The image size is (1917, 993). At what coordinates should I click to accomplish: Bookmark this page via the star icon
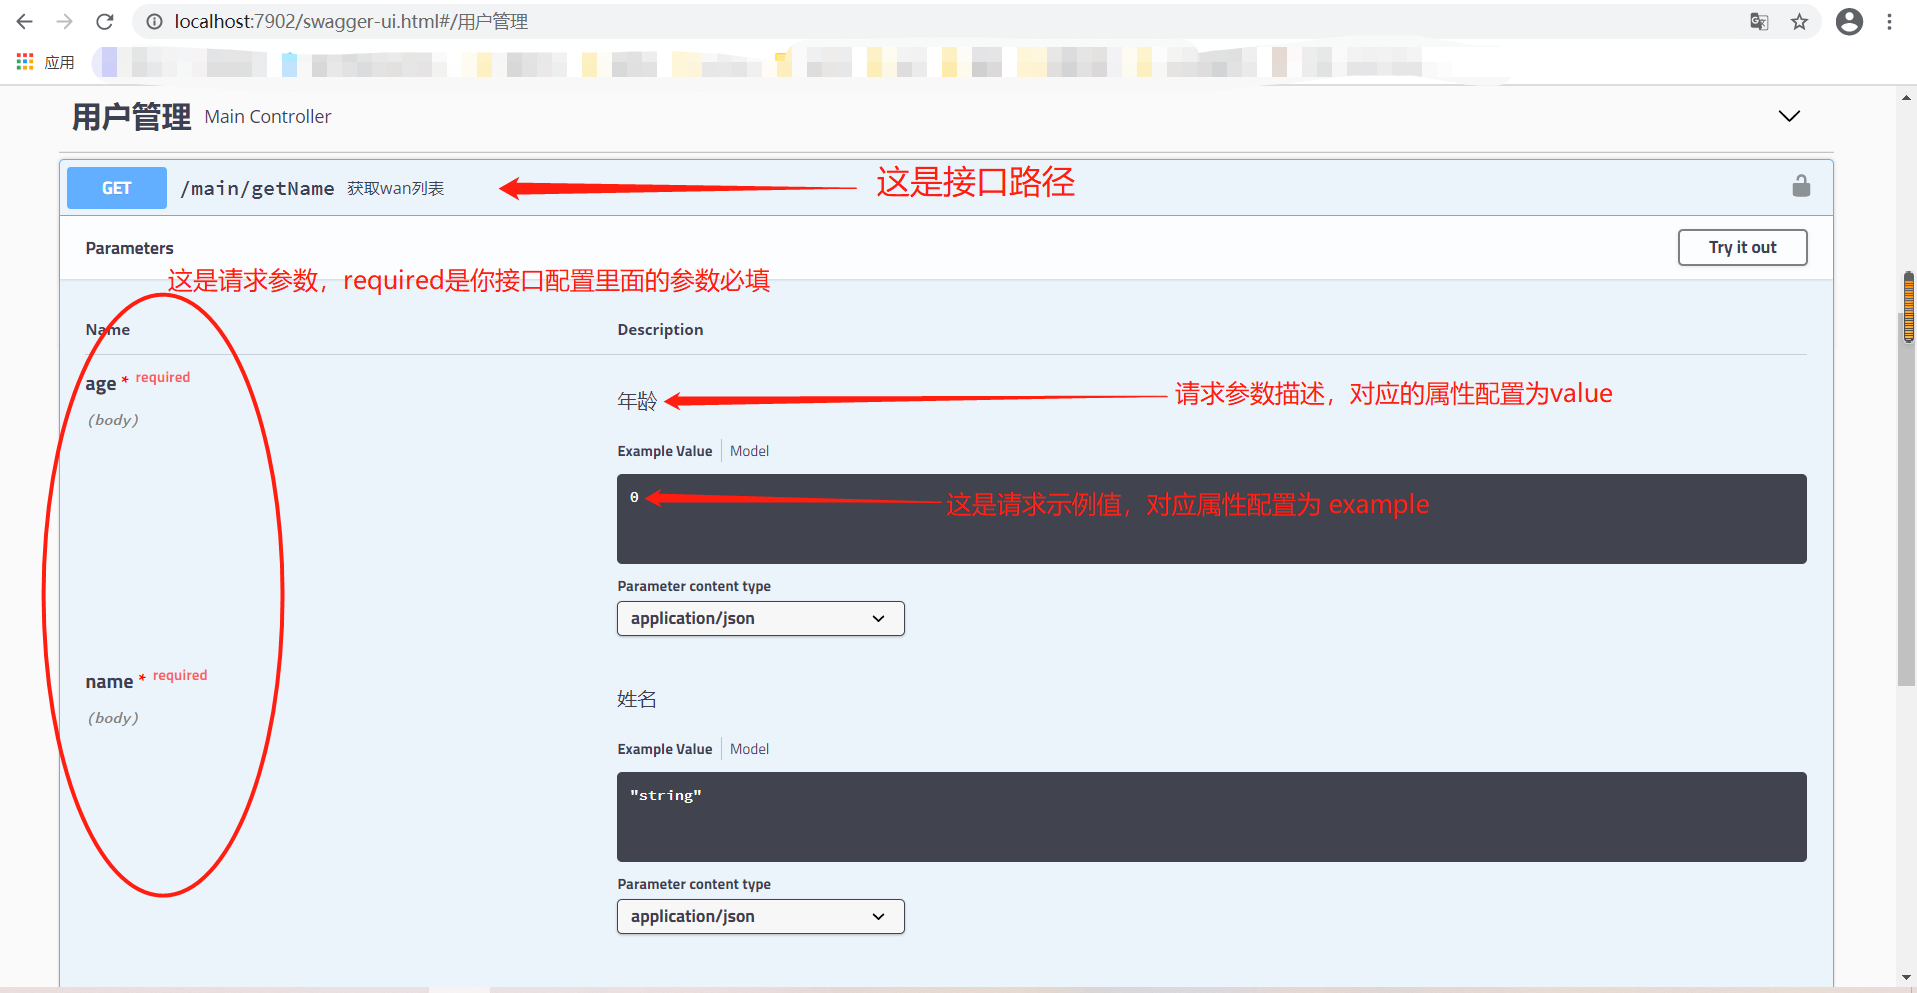click(1800, 21)
